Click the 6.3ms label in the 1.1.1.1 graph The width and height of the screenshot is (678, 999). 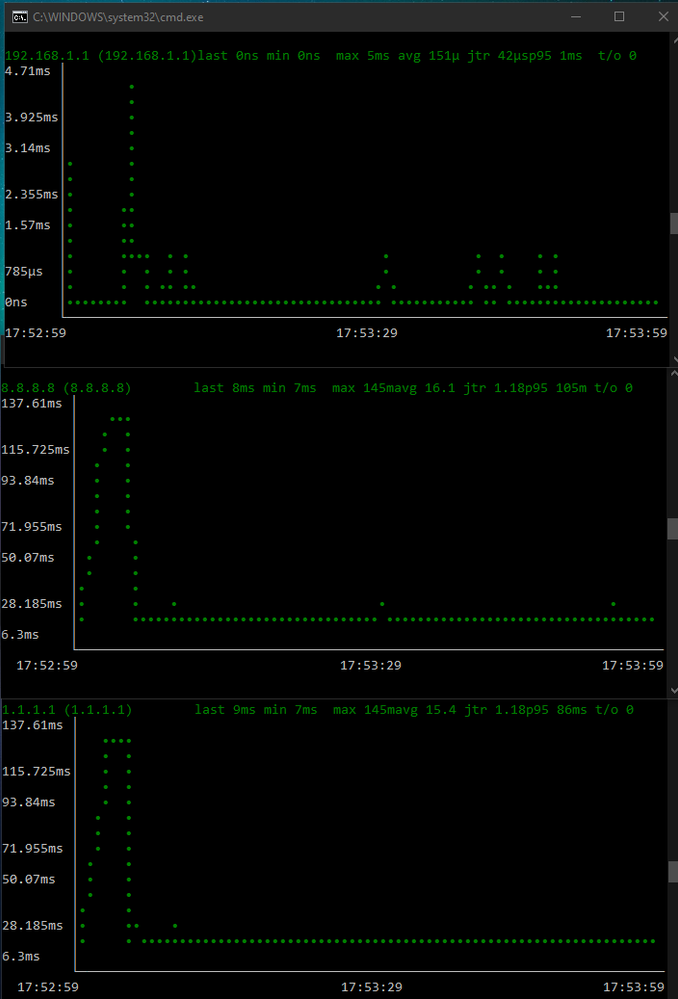(21, 956)
